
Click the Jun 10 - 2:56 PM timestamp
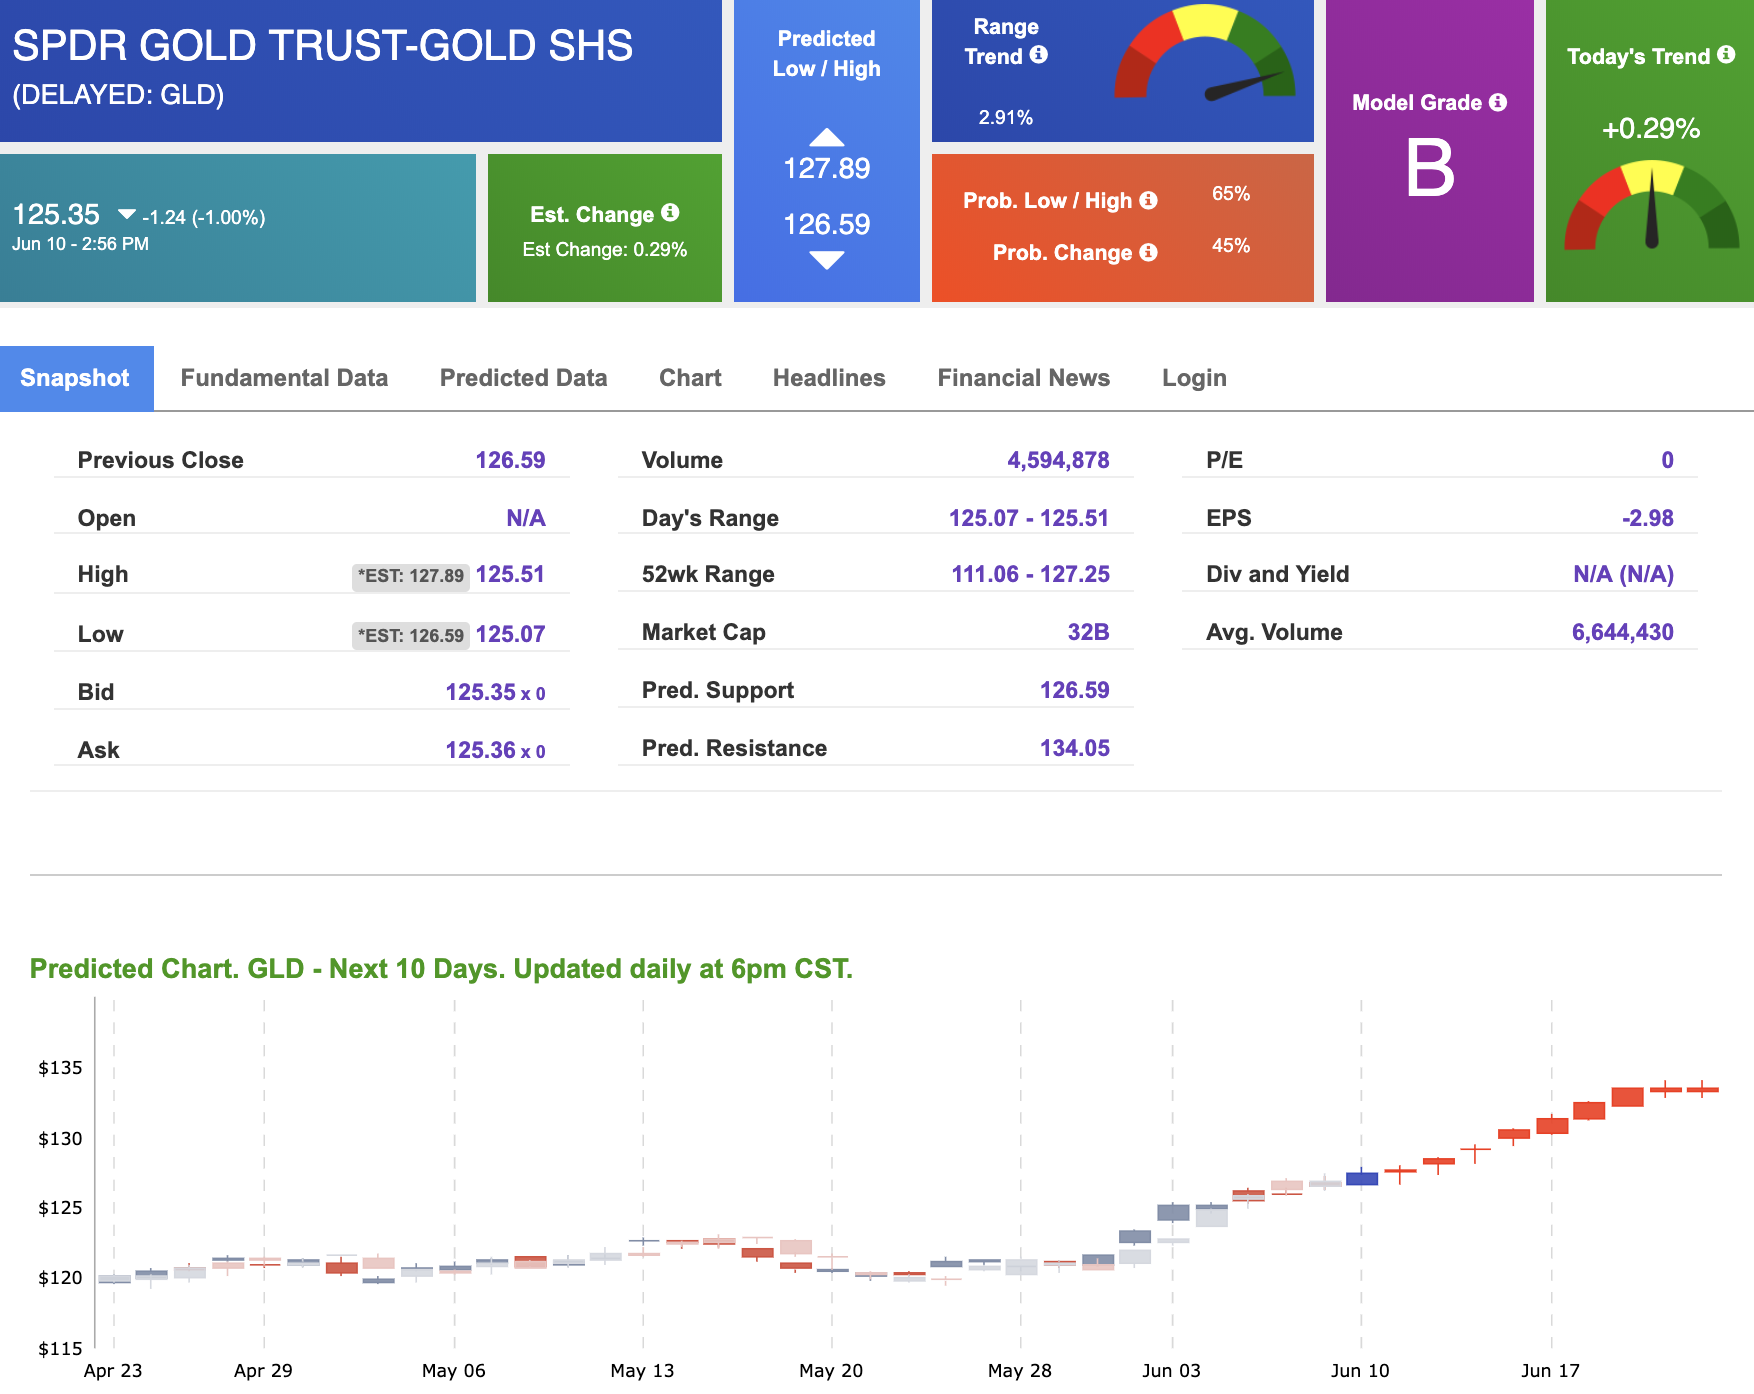point(80,244)
